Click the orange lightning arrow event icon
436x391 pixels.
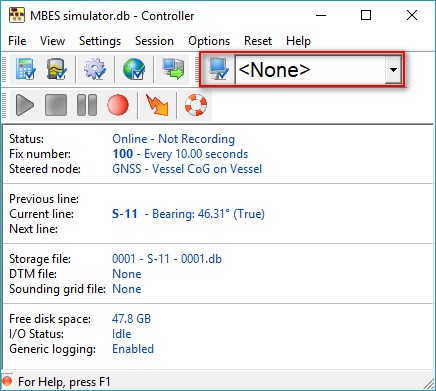157,105
